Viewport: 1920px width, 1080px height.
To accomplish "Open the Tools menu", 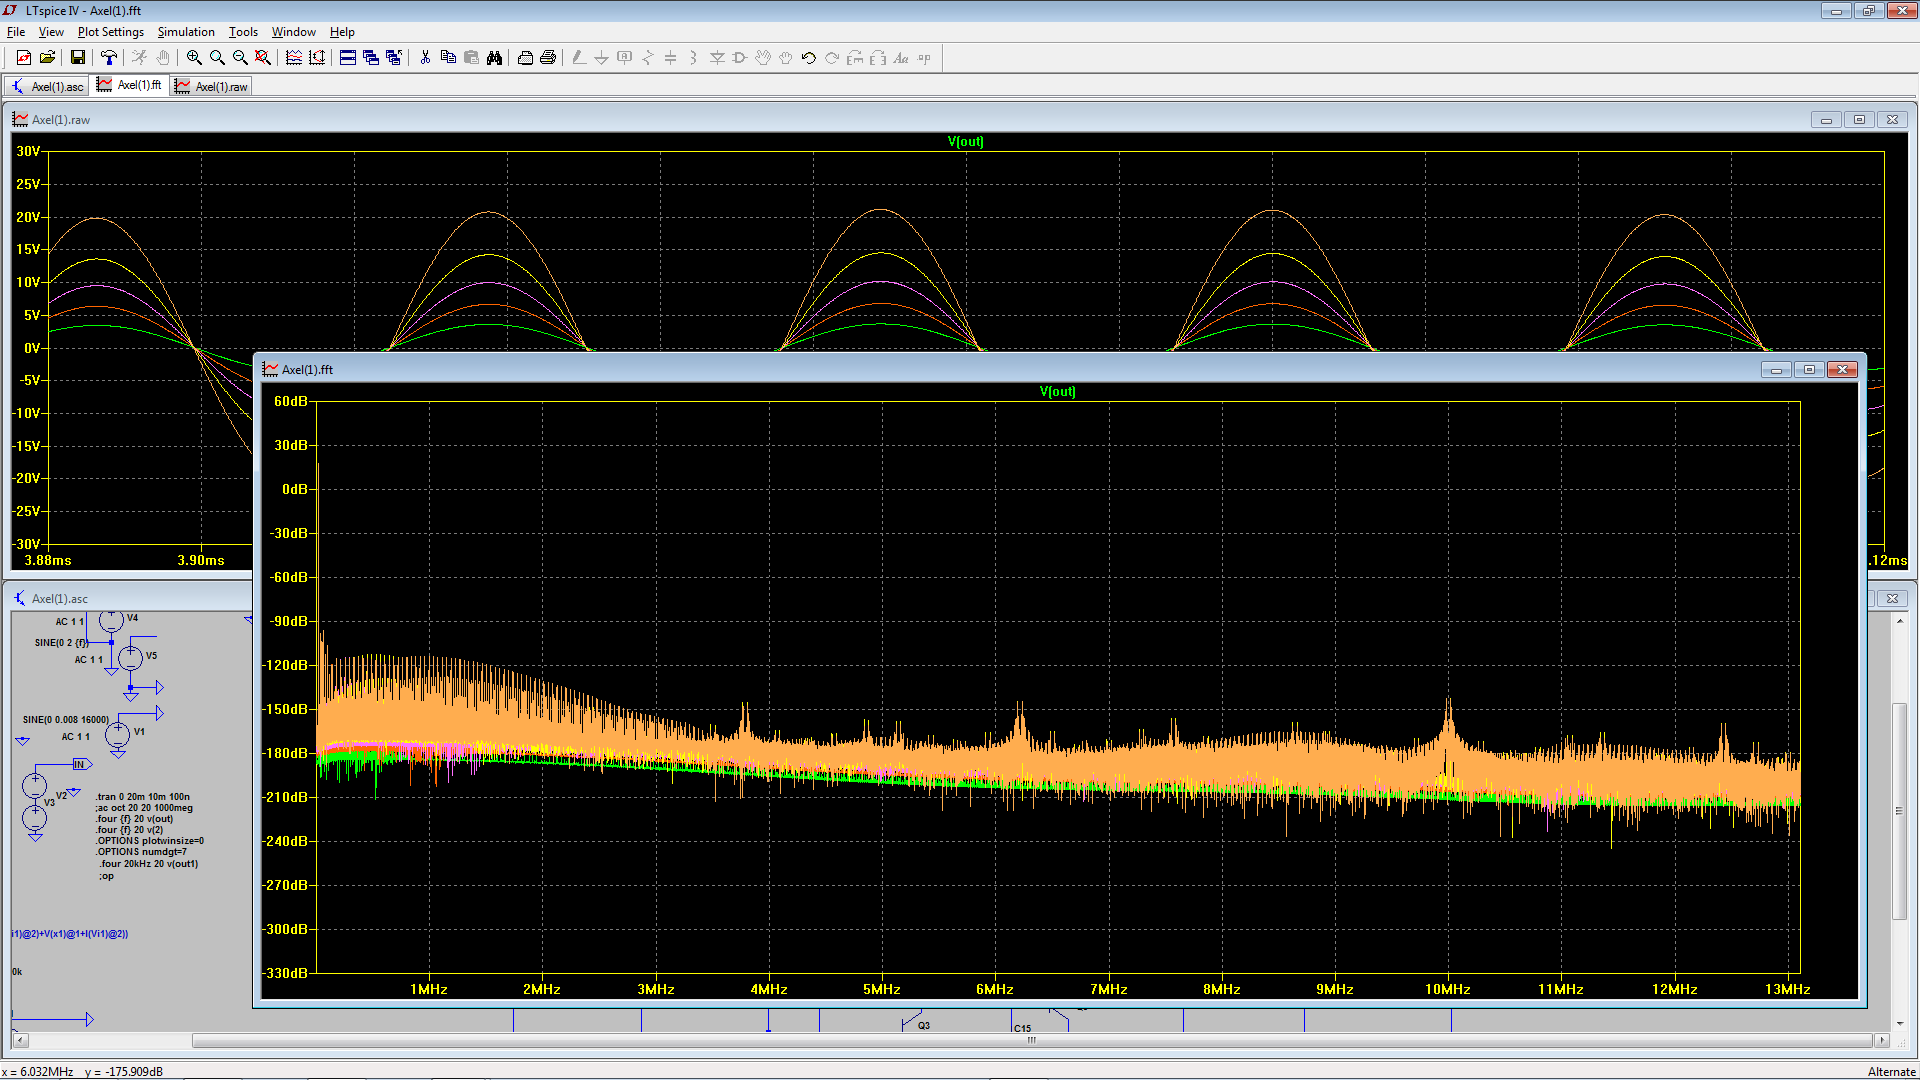I will tap(243, 32).
